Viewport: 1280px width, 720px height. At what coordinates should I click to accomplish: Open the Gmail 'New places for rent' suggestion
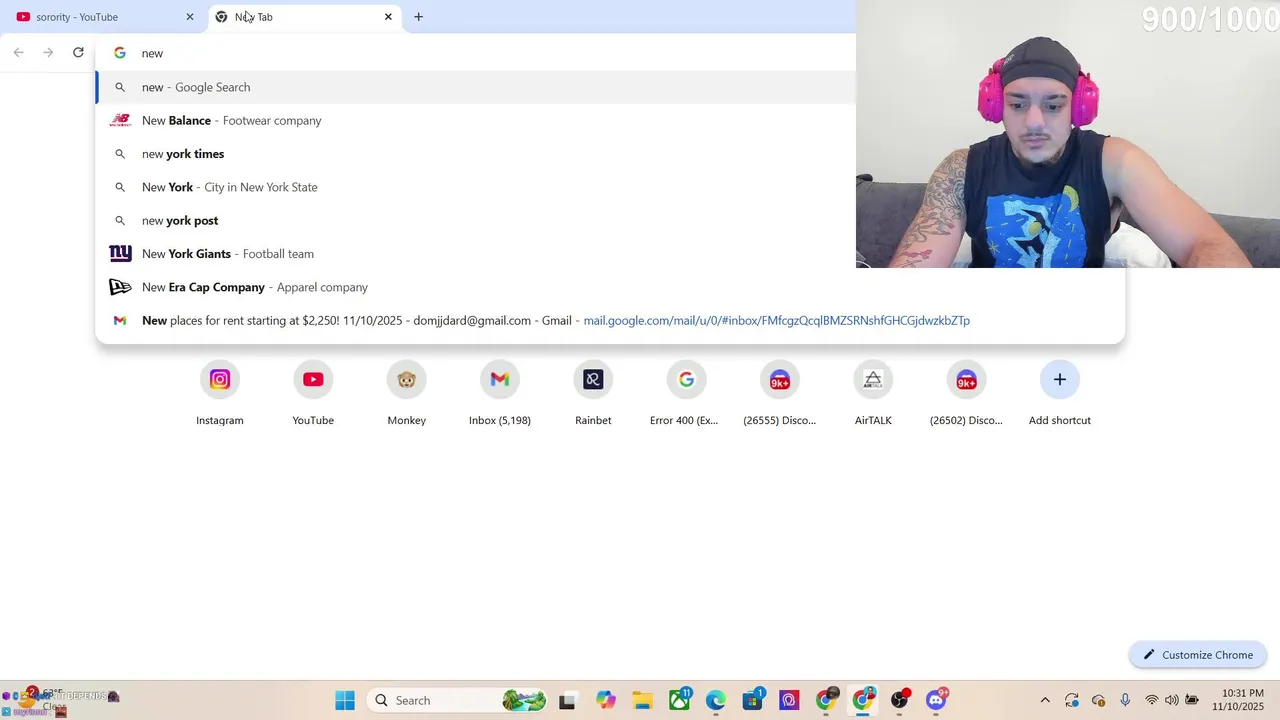point(610,320)
